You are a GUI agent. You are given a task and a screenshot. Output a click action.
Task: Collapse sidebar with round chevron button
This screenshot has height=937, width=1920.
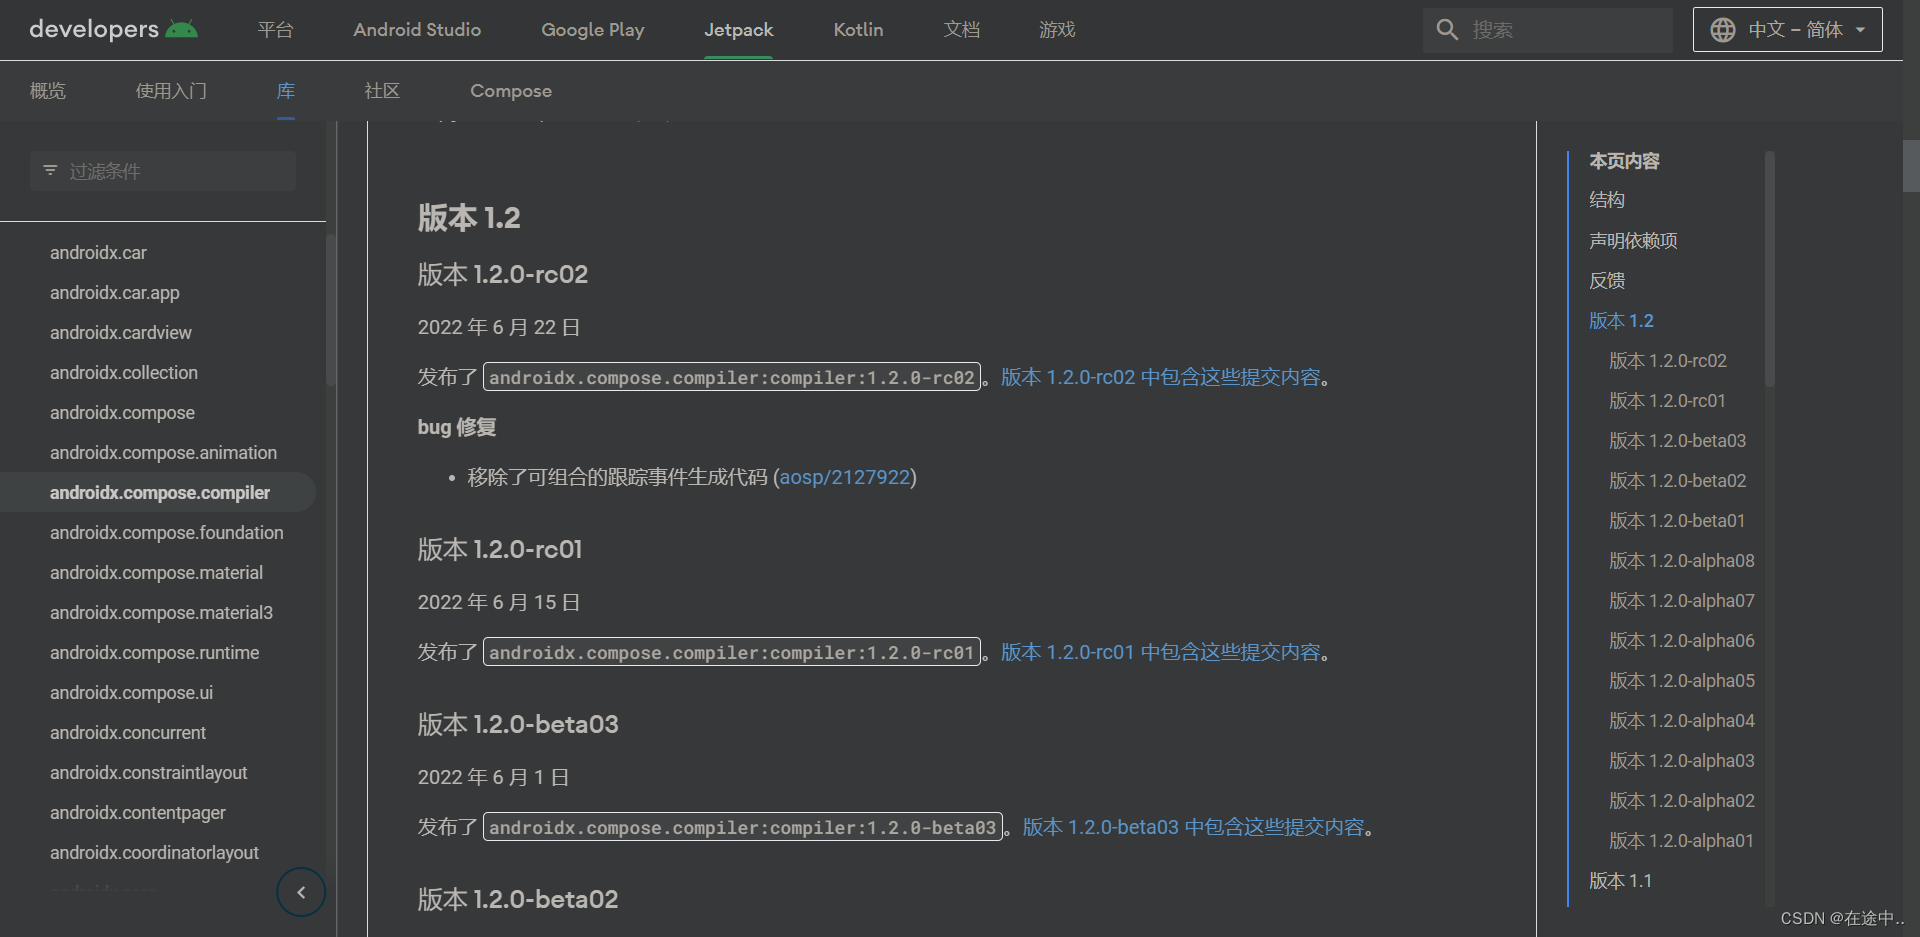pyautogui.click(x=301, y=892)
